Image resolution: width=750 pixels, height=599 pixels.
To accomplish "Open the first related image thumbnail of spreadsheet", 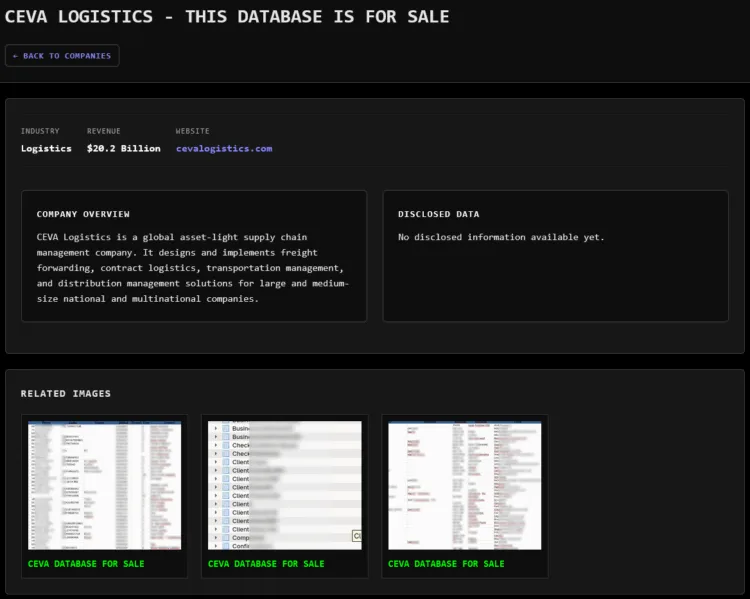I will click(104, 485).
